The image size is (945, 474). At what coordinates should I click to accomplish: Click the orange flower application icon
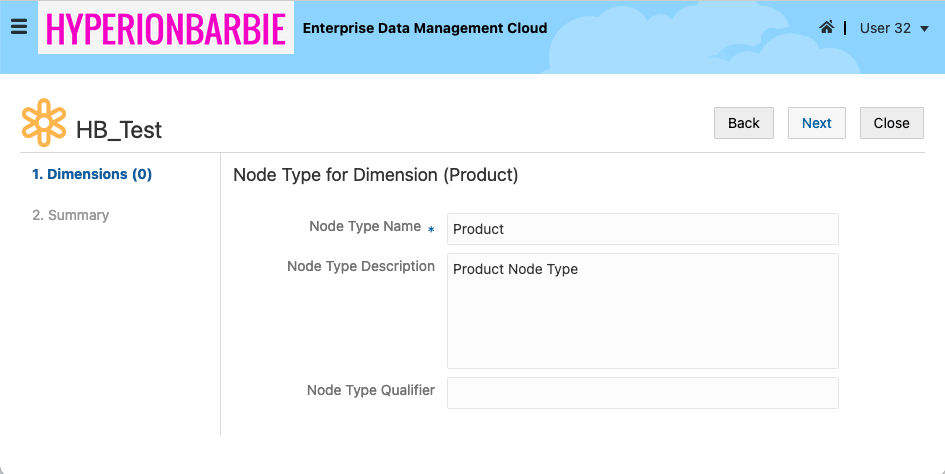(44, 122)
